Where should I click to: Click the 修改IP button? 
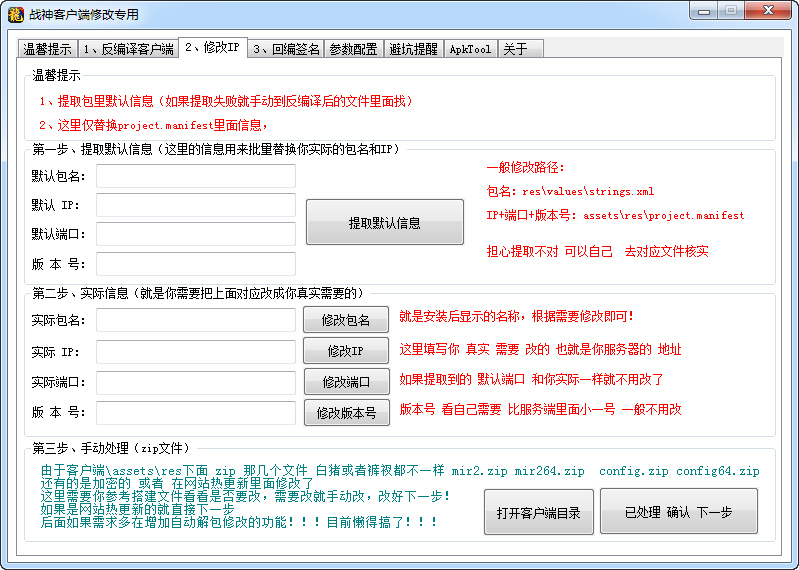346,351
